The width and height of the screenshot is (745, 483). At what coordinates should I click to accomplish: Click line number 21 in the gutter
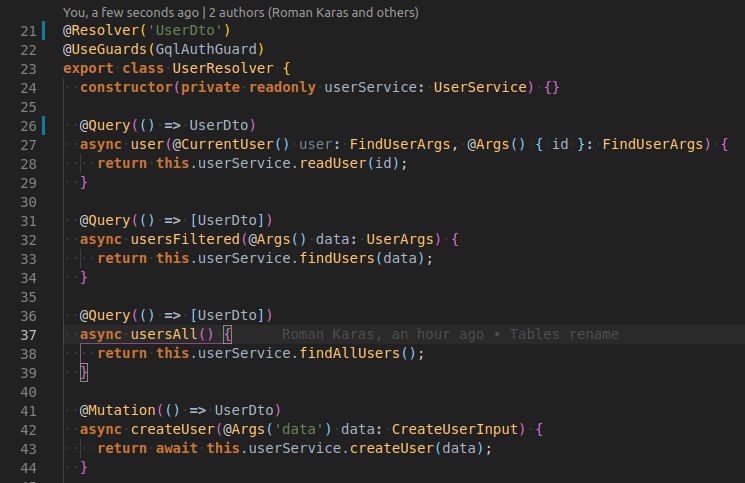29,31
